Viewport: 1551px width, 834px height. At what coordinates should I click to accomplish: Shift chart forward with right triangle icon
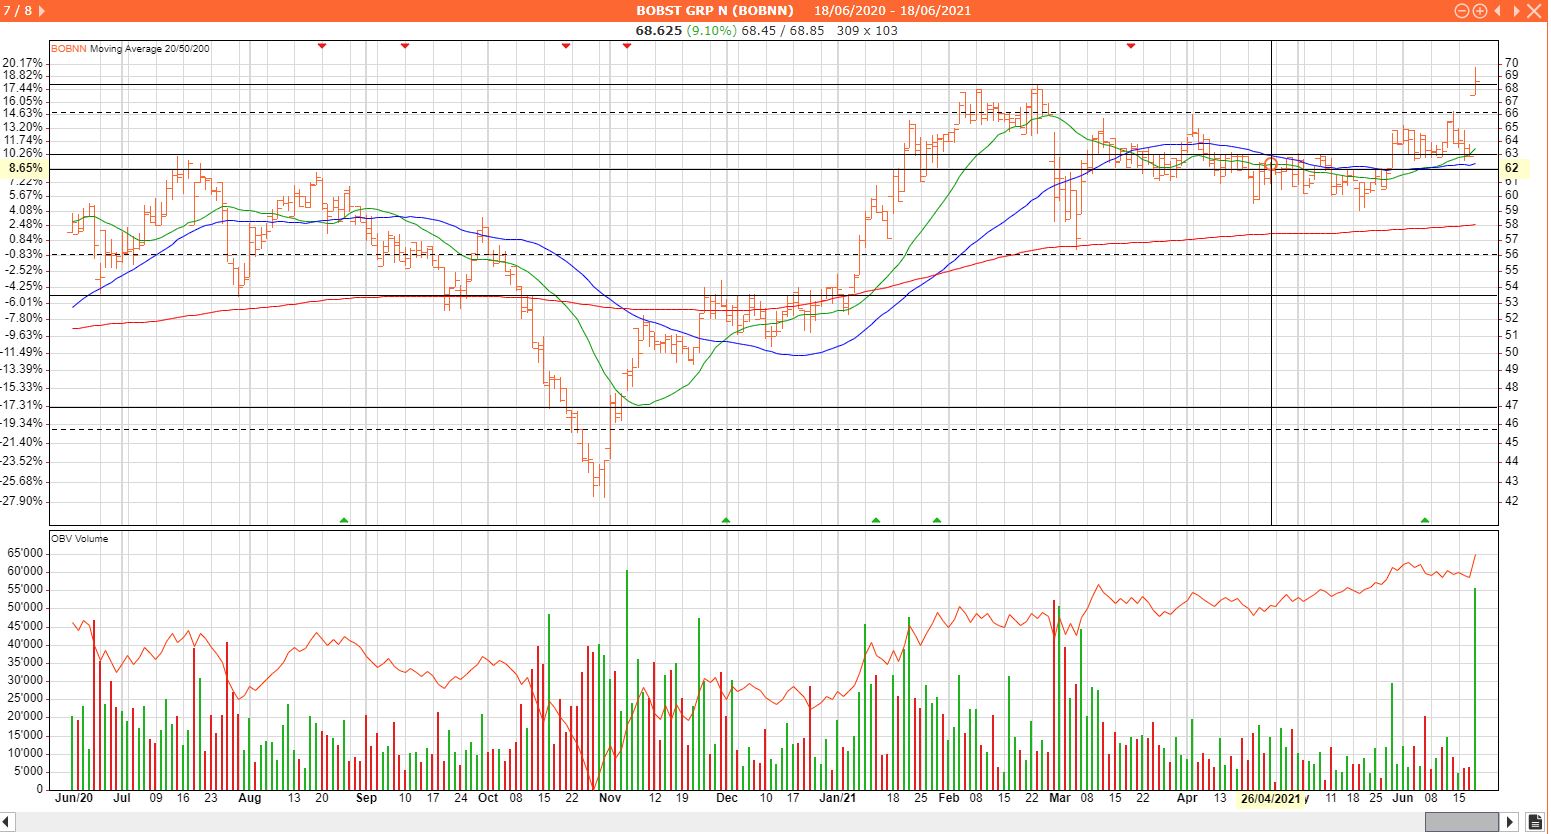[1515, 11]
